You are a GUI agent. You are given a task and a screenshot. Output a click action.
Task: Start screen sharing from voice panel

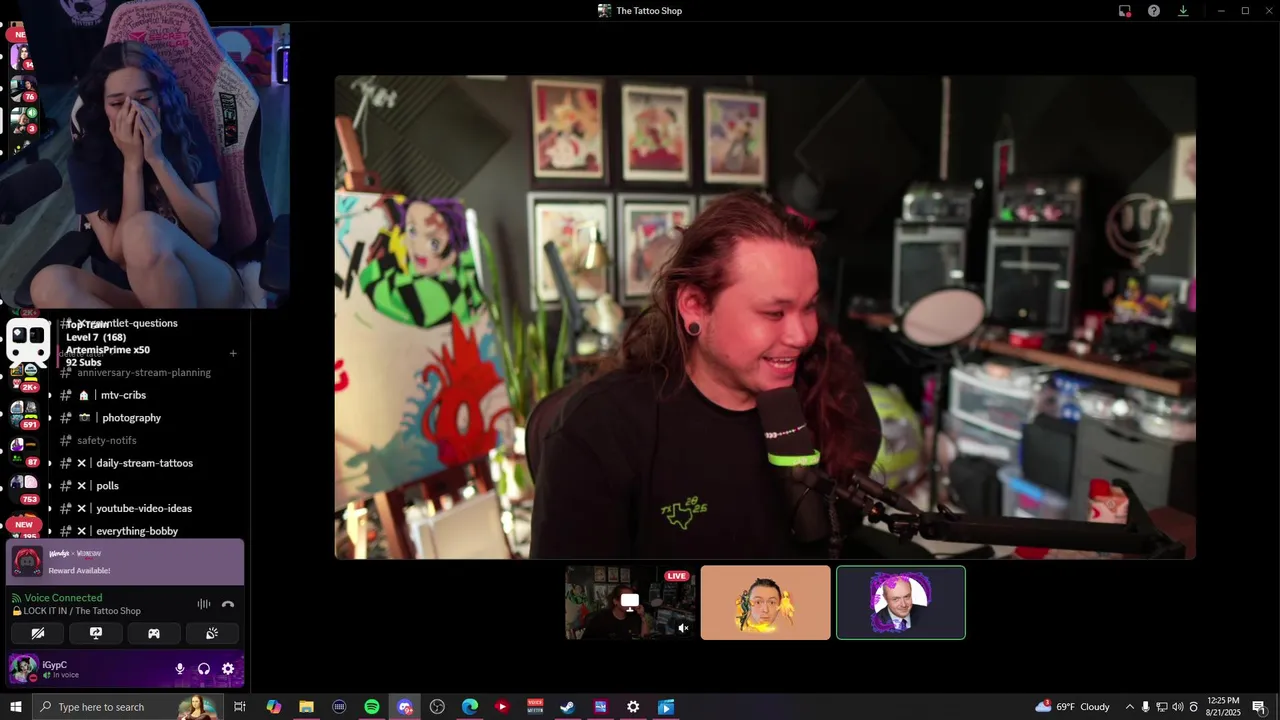point(96,633)
